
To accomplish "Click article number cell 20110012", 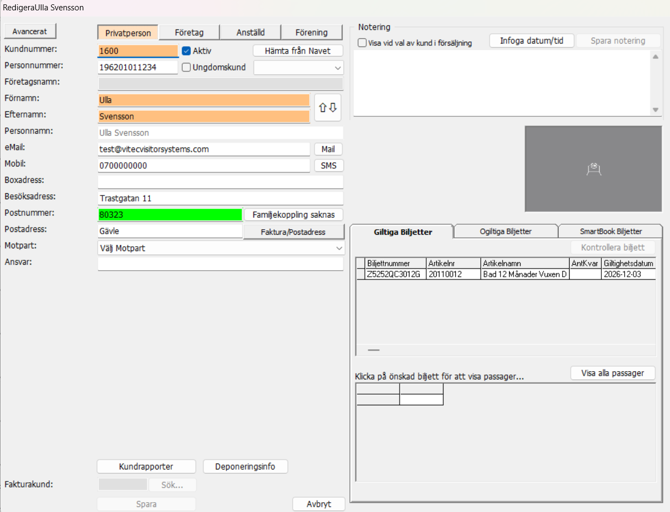I will pos(453,274).
